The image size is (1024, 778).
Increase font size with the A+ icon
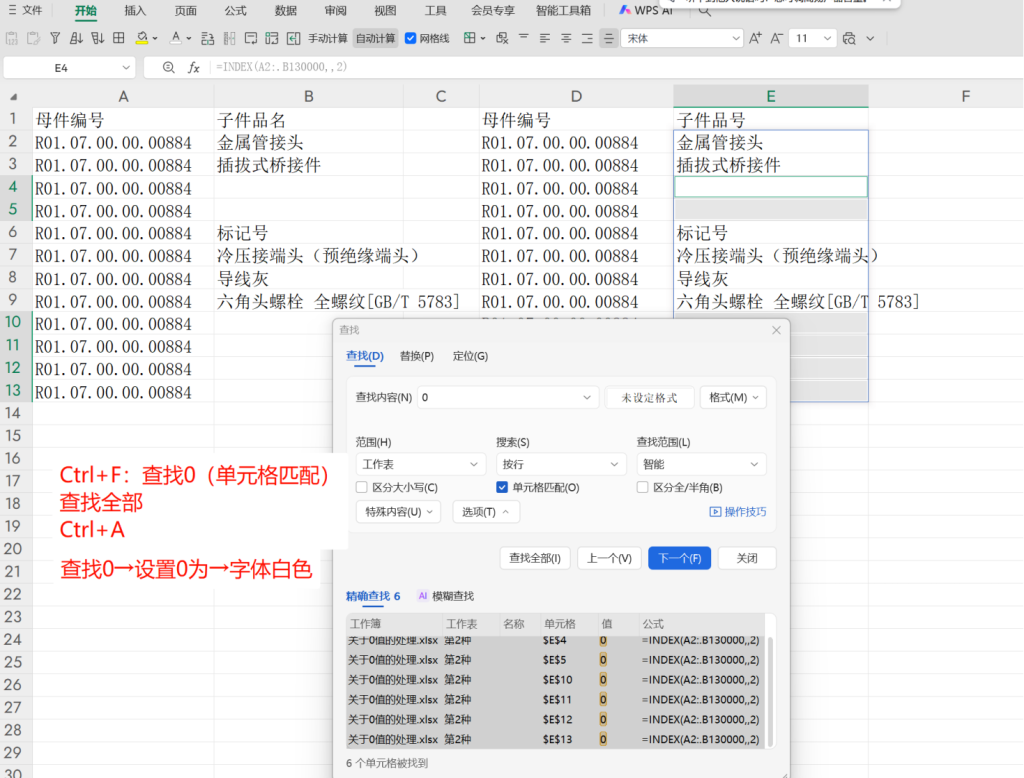(x=755, y=39)
